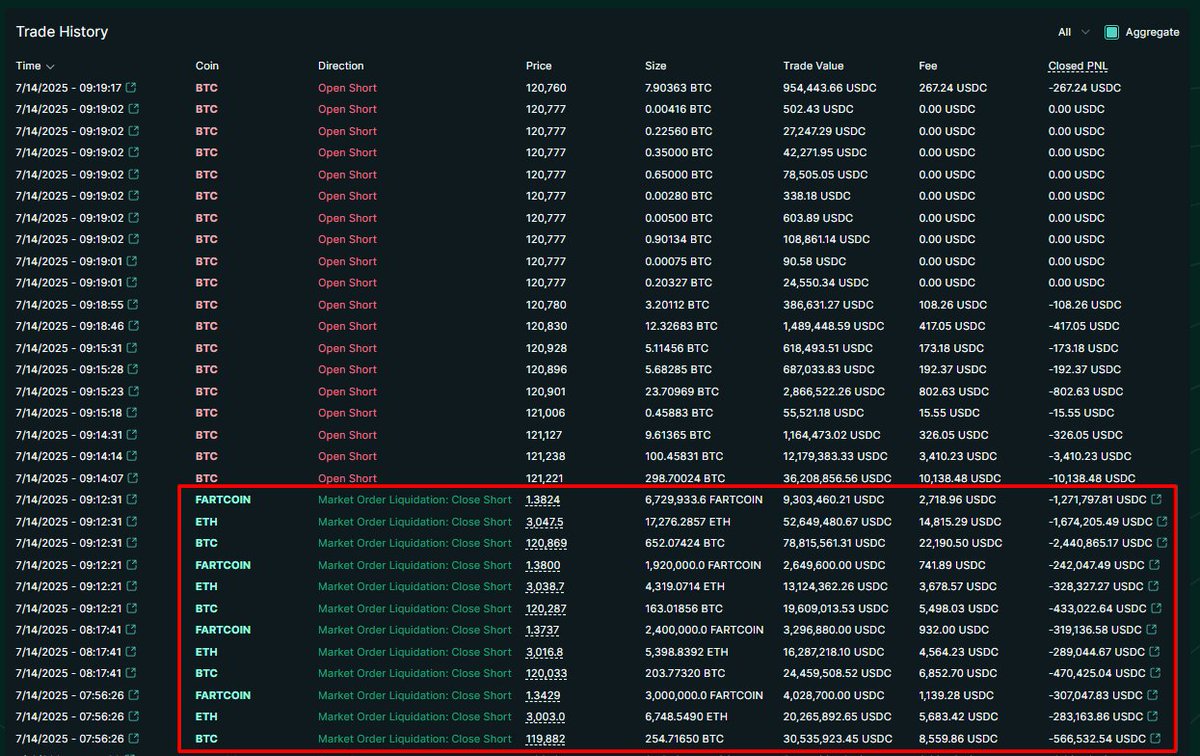Open share icon beside -1,674,205.49 USDC PNL
1200x756 pixels.
(1161, 521)
